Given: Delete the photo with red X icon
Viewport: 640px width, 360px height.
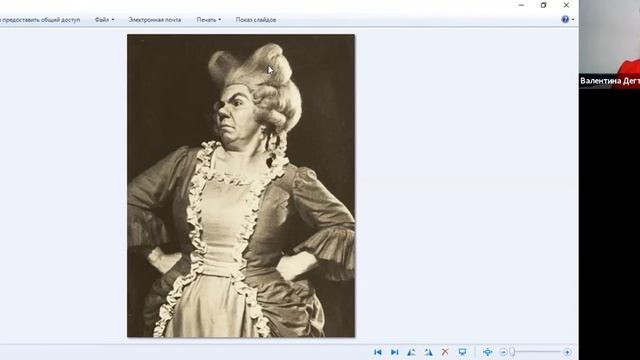Looking at the screenshot, I should point(445,352).
